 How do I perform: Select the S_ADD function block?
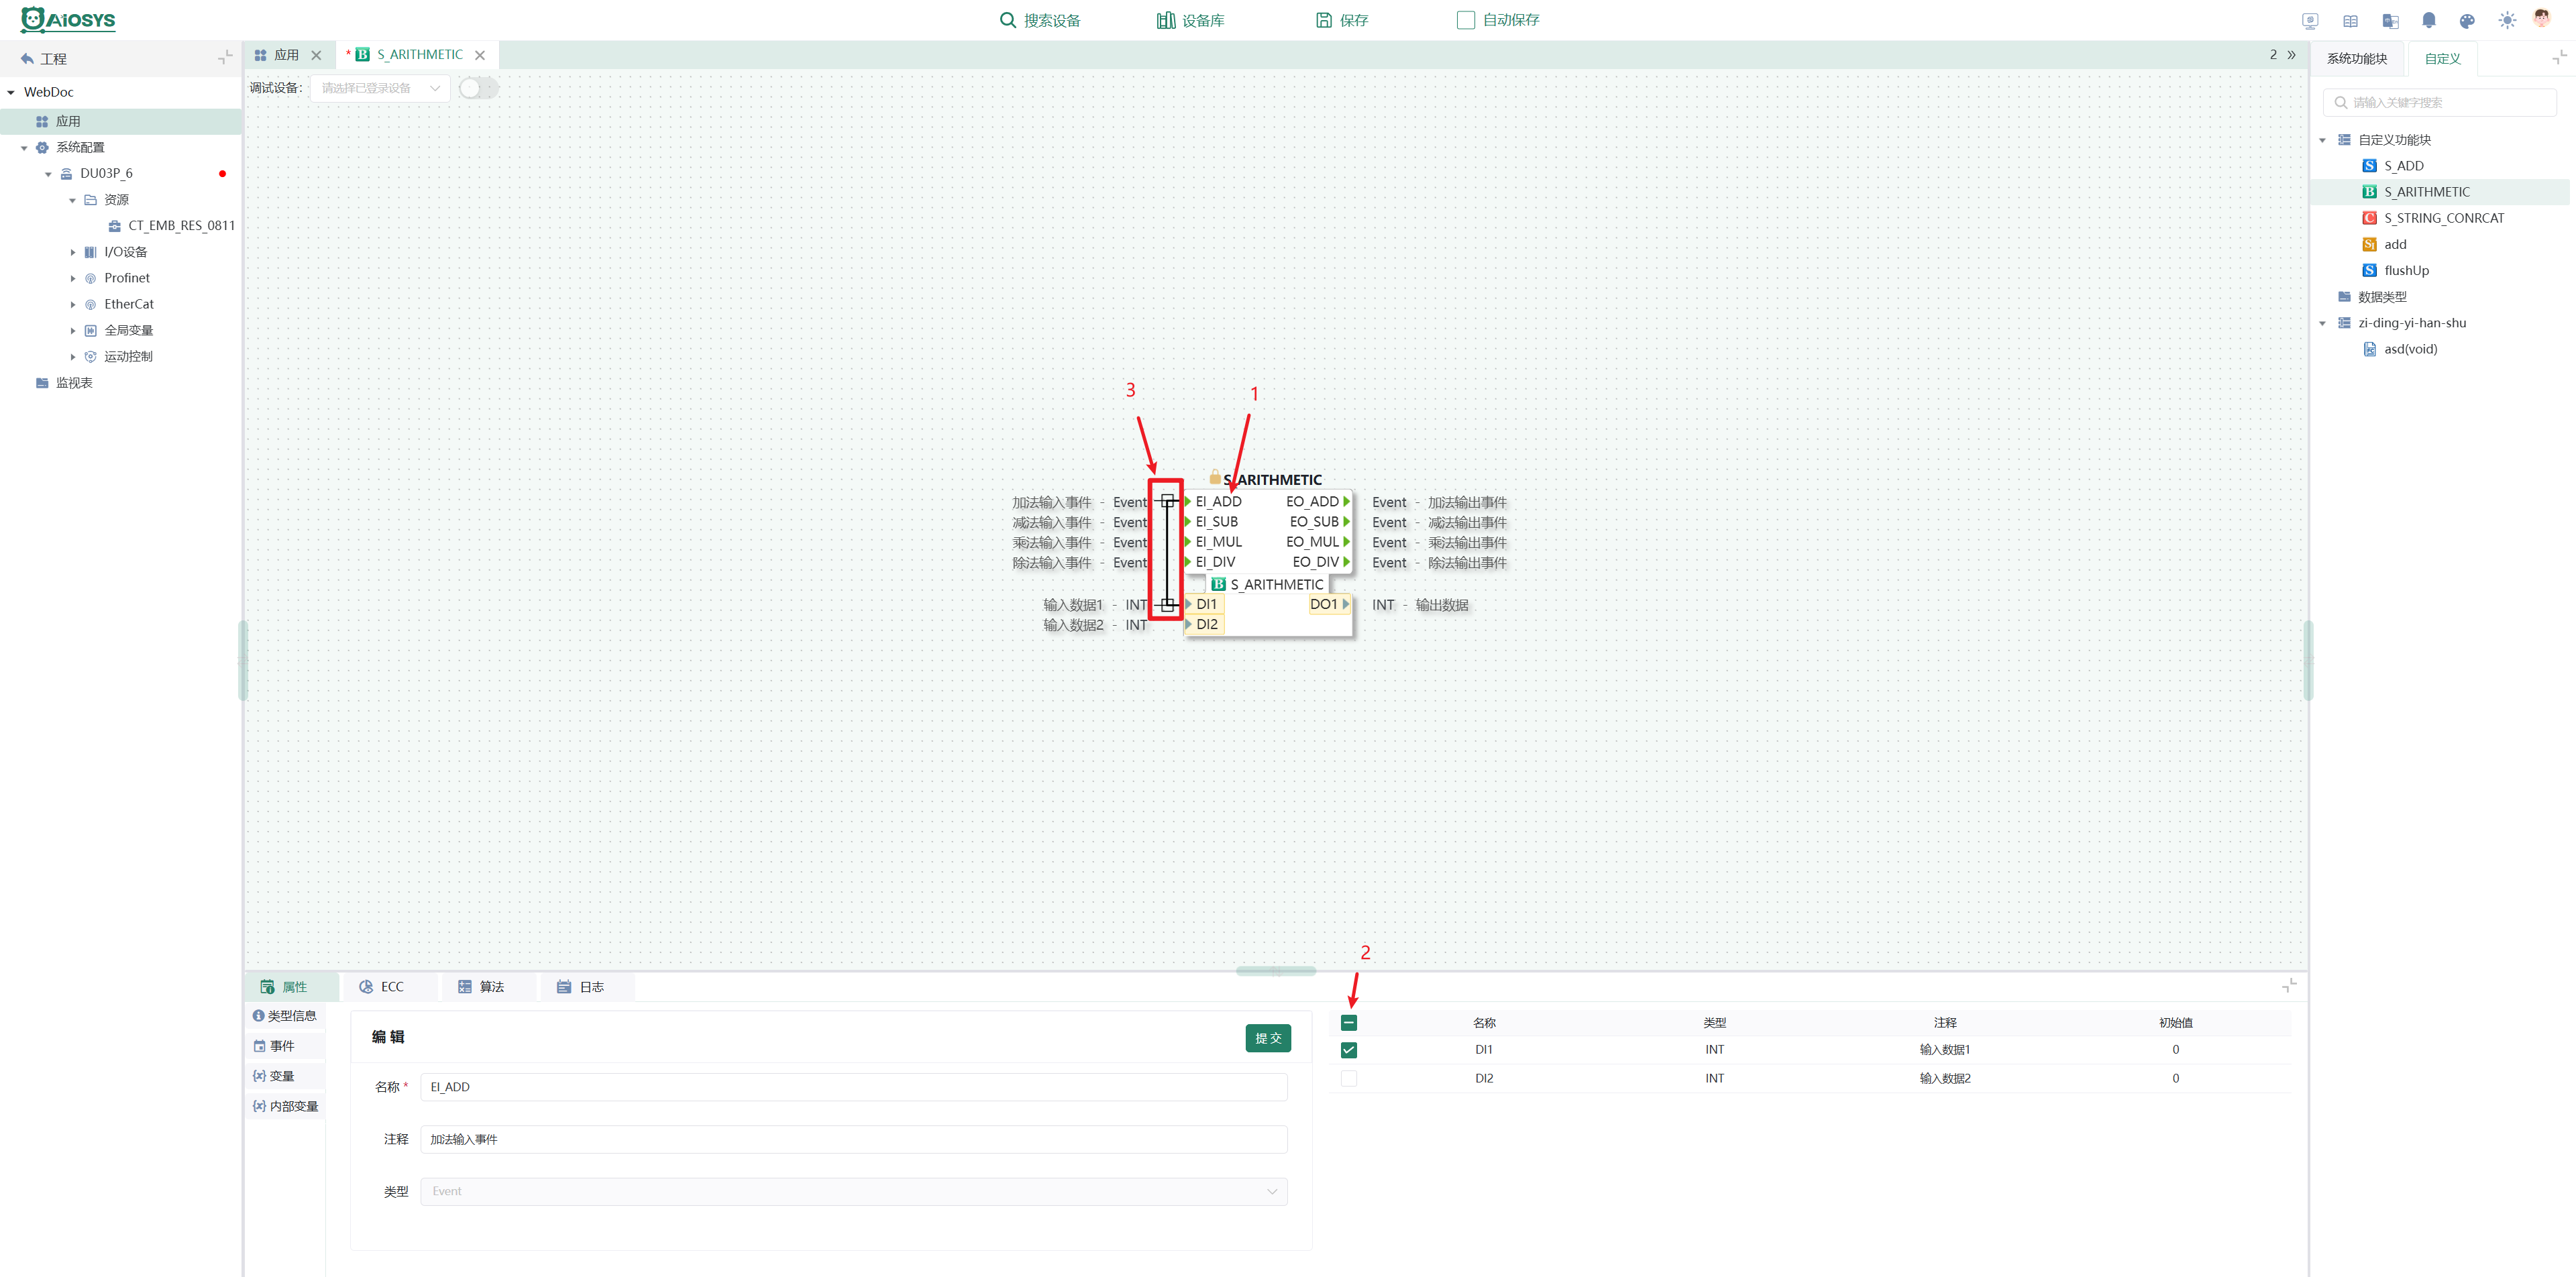(2403, 166)
